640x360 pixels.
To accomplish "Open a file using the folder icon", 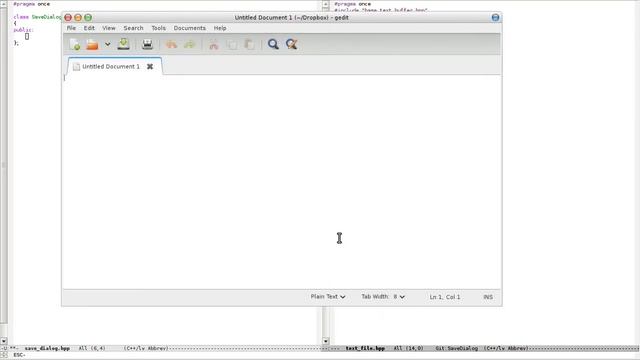I will pos(93,44).
